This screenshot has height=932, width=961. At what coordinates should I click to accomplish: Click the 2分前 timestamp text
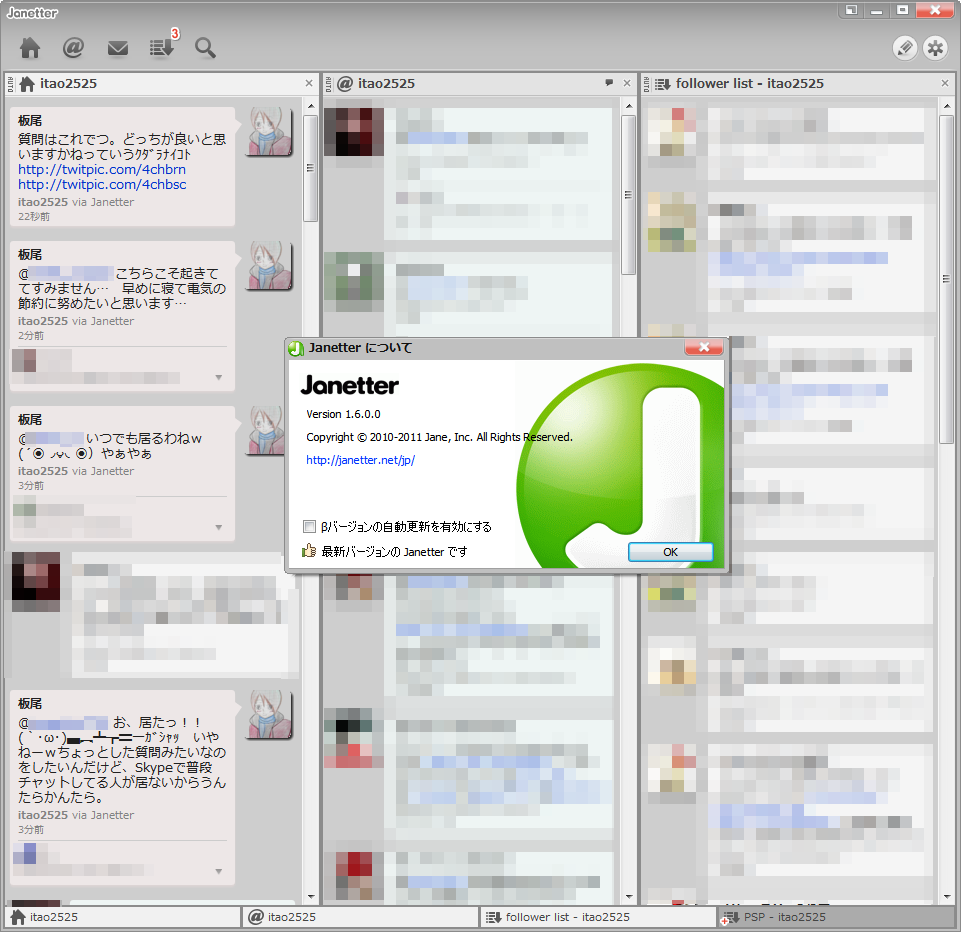point(31,336)
